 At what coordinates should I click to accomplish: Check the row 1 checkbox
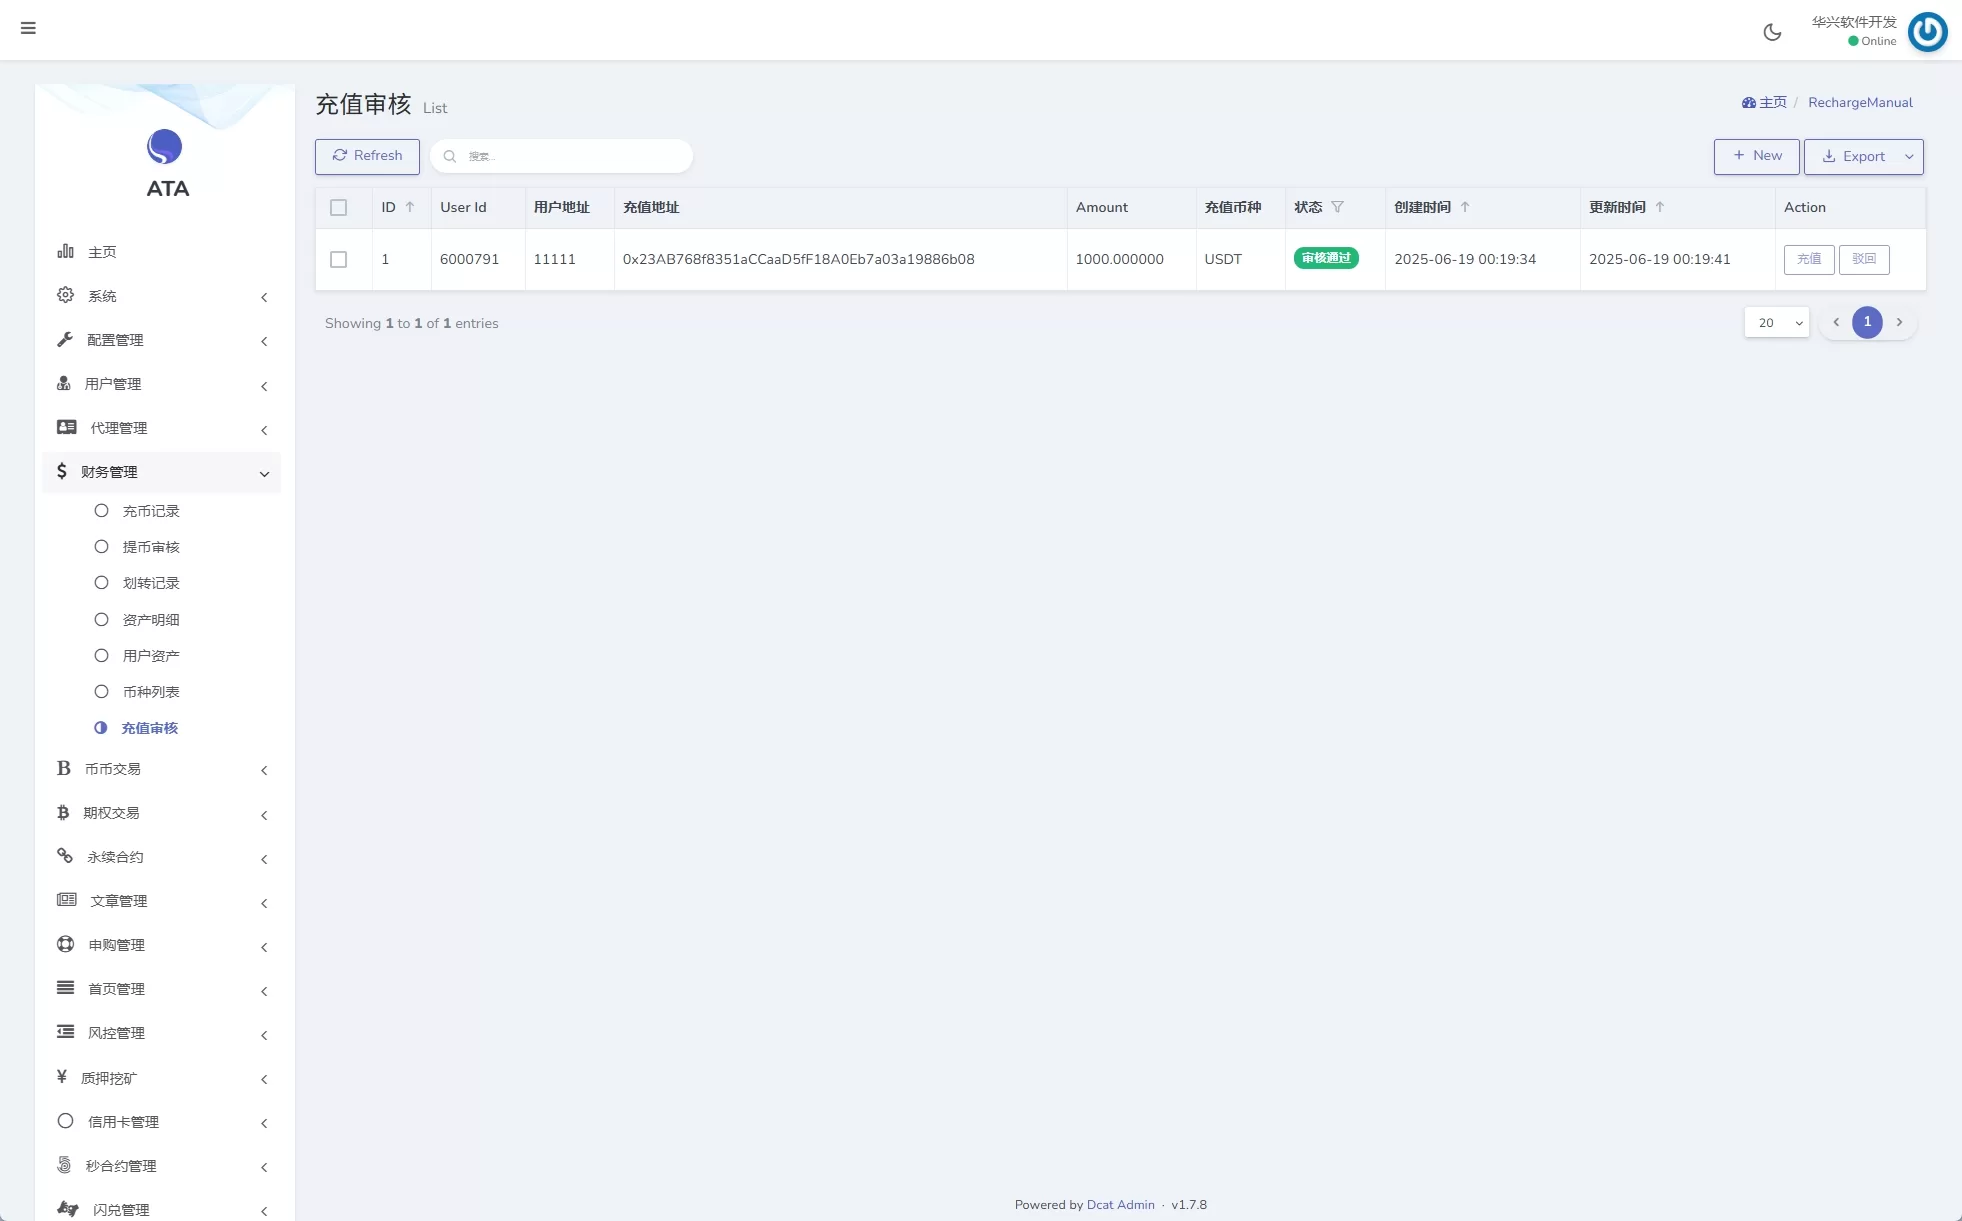click(x=338, y=259)
